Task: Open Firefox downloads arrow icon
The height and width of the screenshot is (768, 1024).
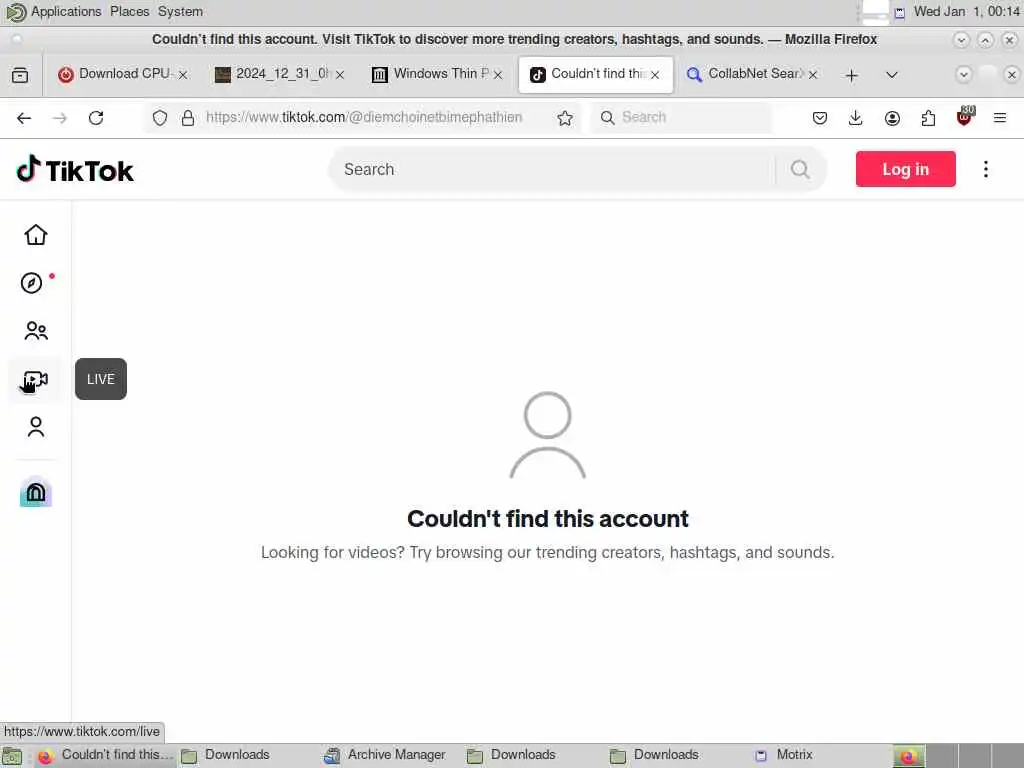Action: (856, 118)
